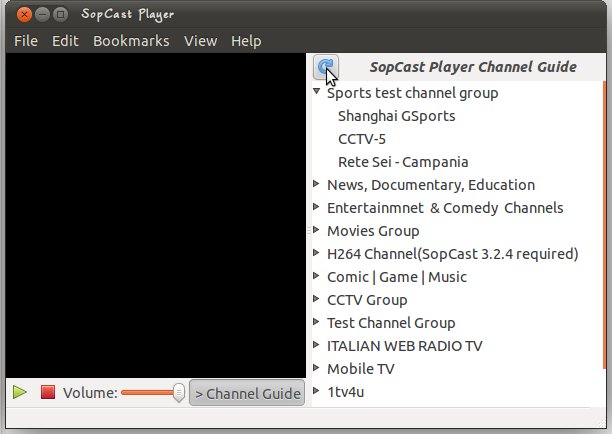The image size is (612, 434).
Task: Select the Comic | Game | Music row
Action: pyautogui.click(x=457, y=277)
